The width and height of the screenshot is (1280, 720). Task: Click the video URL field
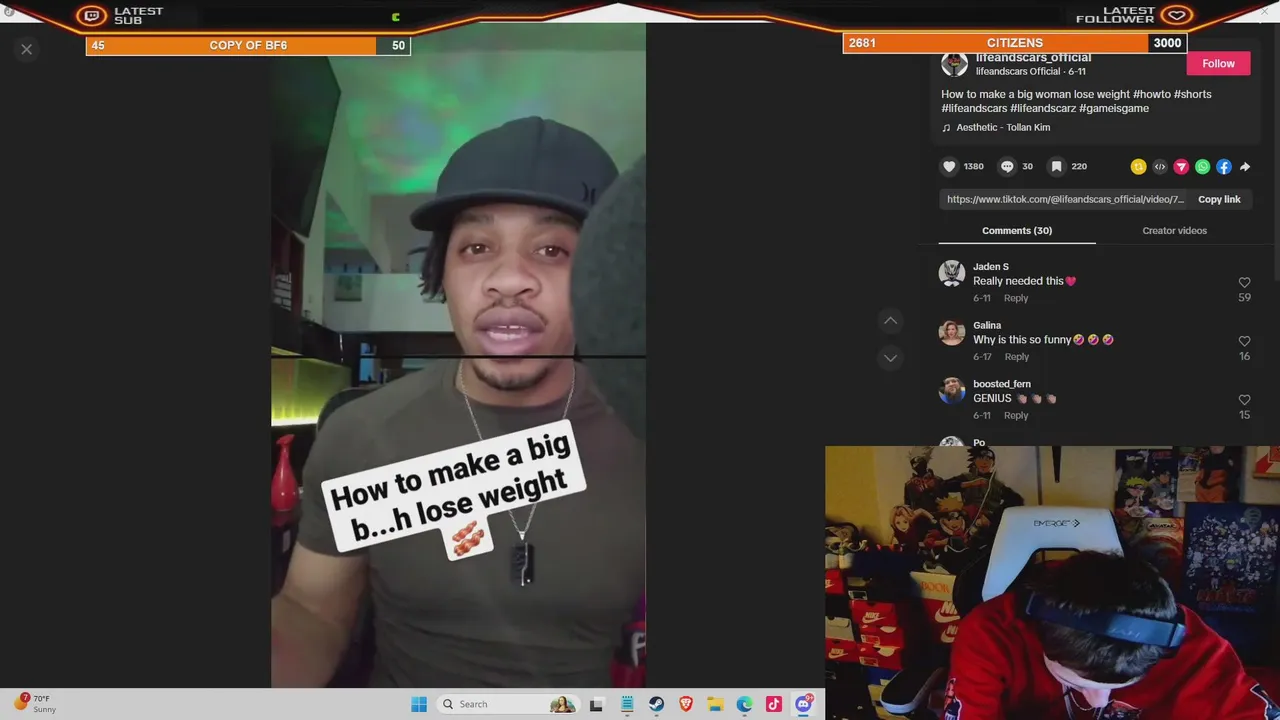point(1065,199)
